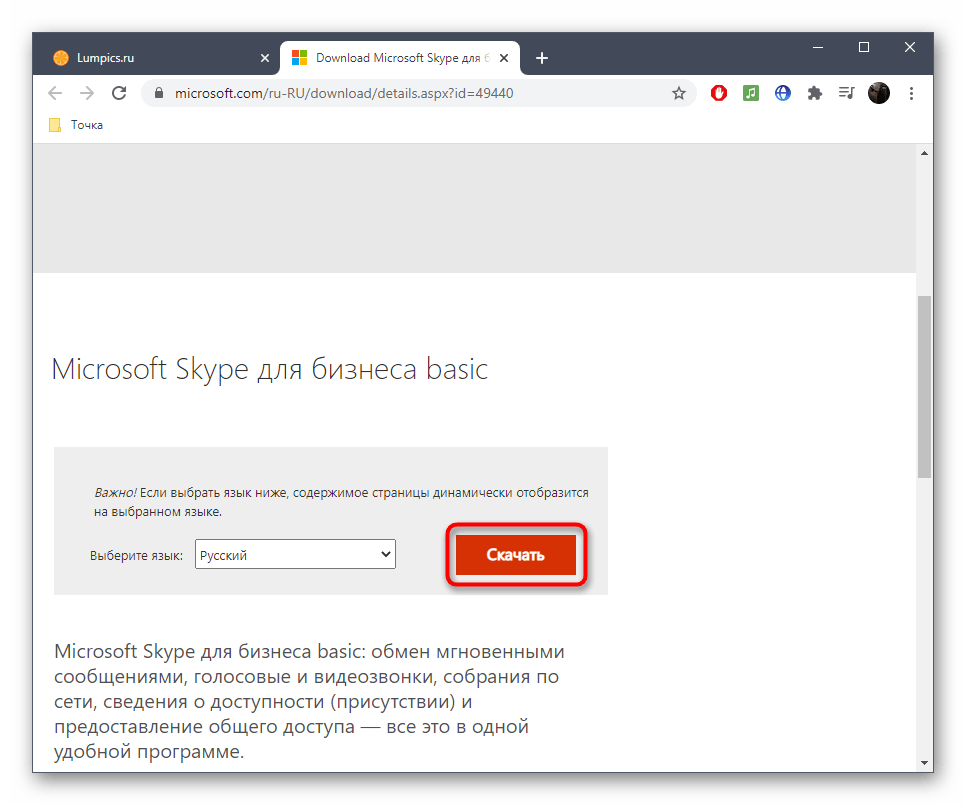The width and height of the screenshot is (966, 805).
Task: Open the blue globe extension icon
Action: (783, 93)
